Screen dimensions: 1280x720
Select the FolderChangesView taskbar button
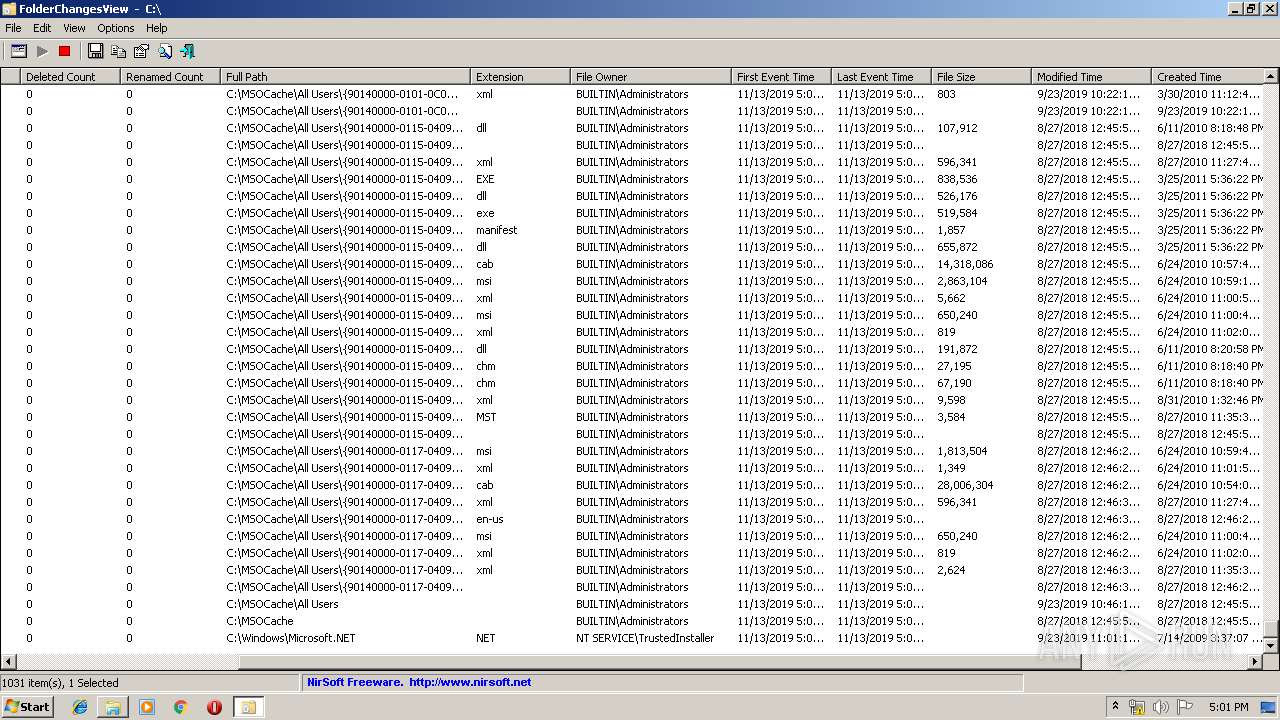[248, 707]
